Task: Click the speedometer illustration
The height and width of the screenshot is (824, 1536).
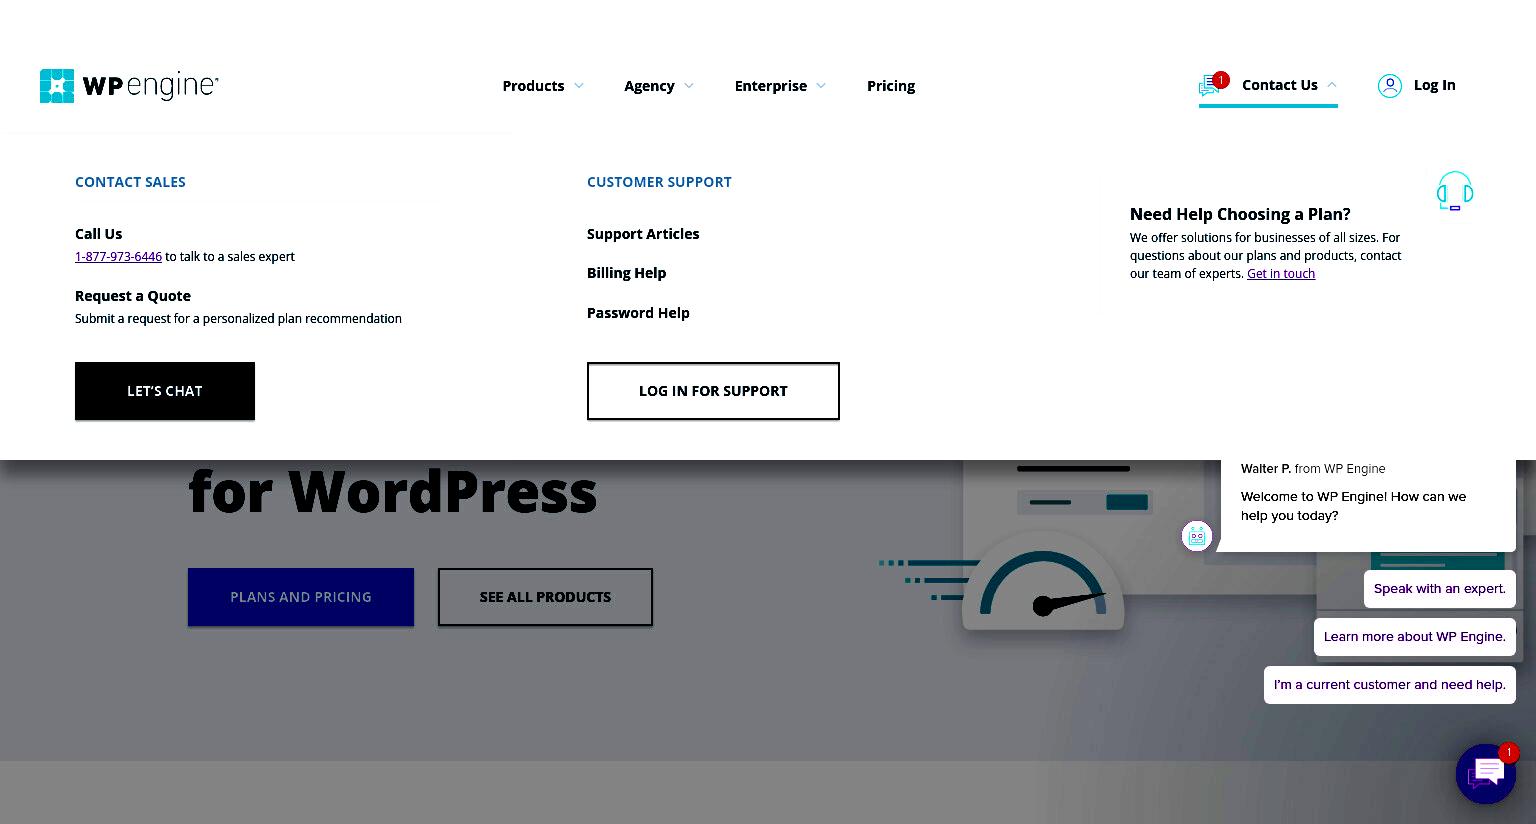Action: tap(1043, 581)
